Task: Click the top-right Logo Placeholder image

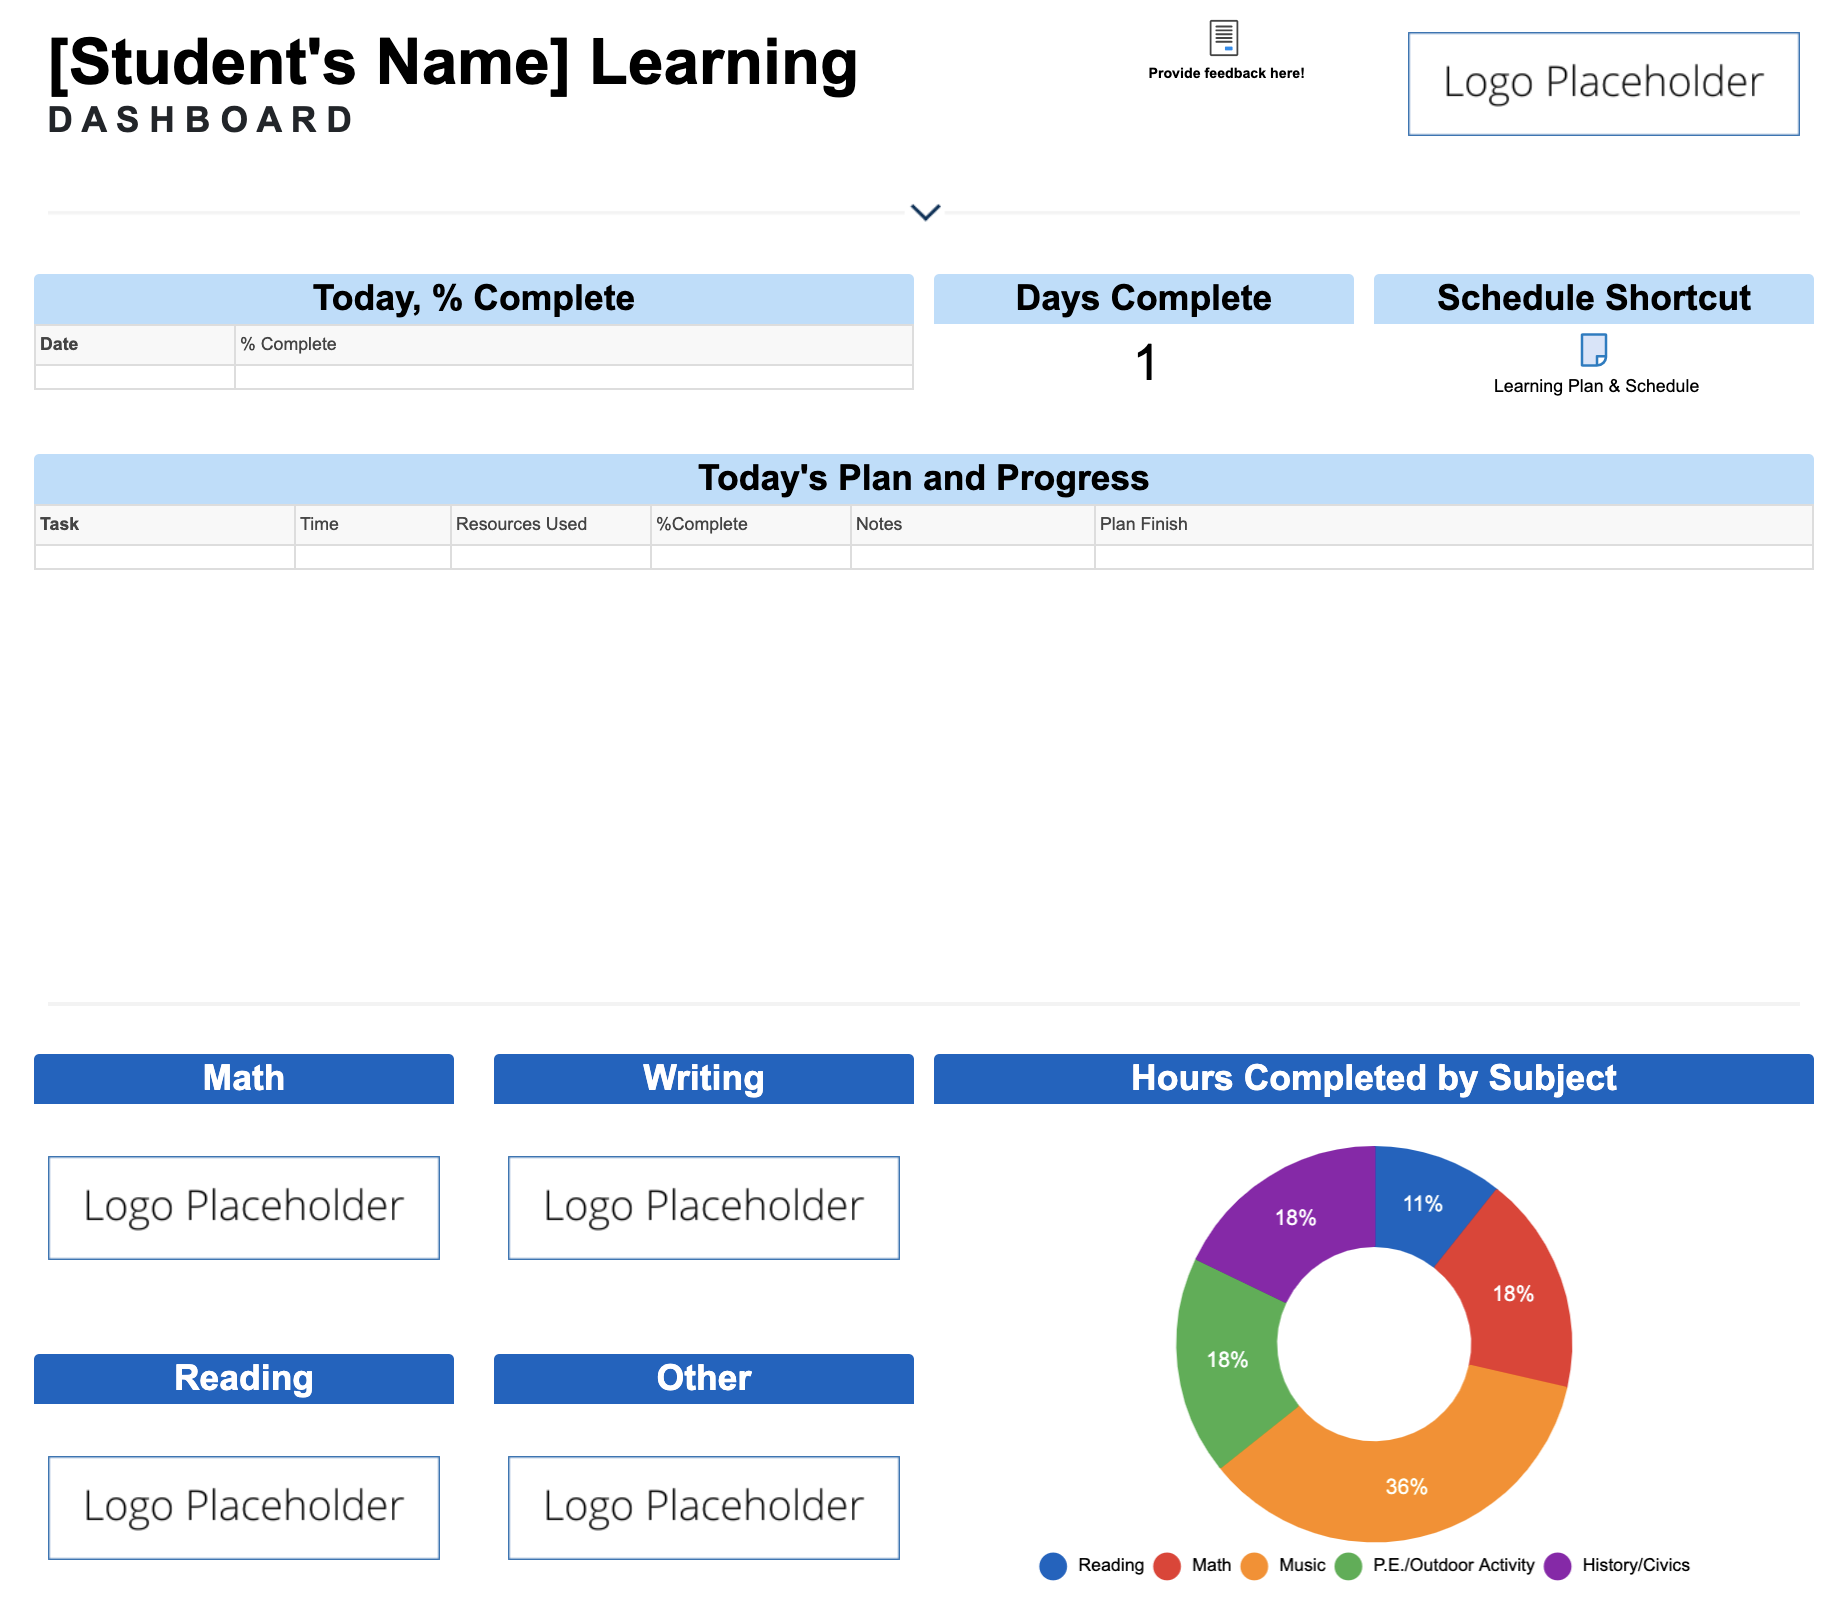Action: click(1603, 84)
